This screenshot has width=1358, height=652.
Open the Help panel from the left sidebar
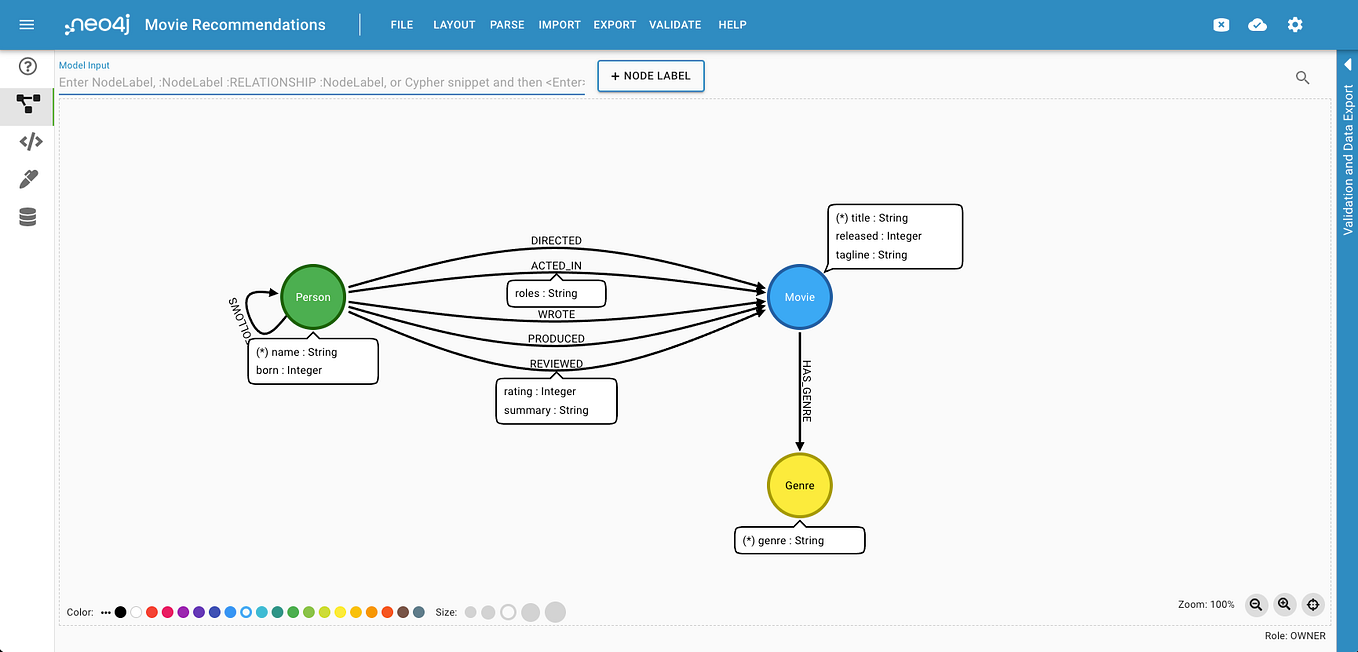(27, 67)
